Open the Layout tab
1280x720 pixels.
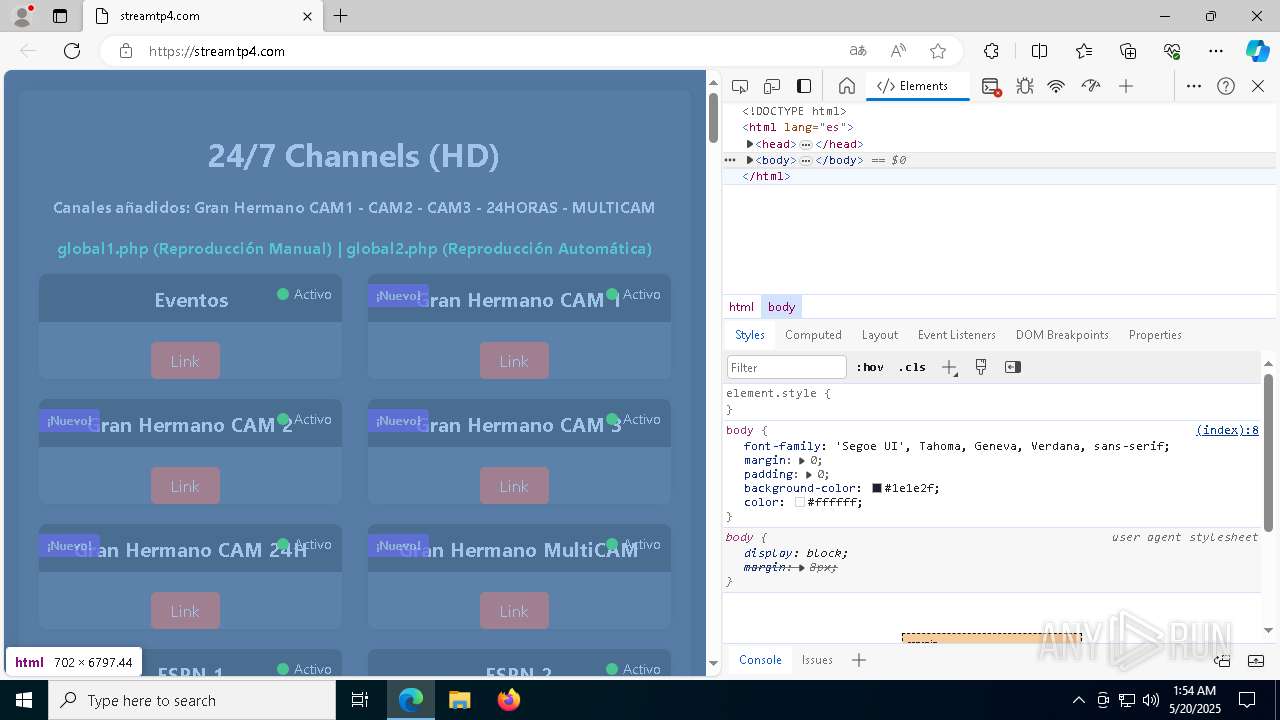[x=880, y=335]
